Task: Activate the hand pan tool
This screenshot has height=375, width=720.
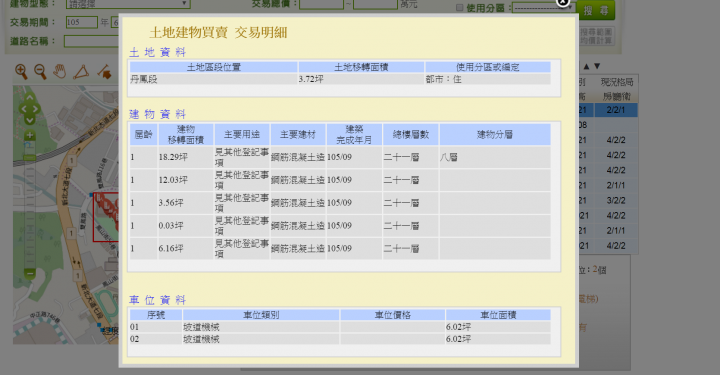Action: (x=60, y=72)
